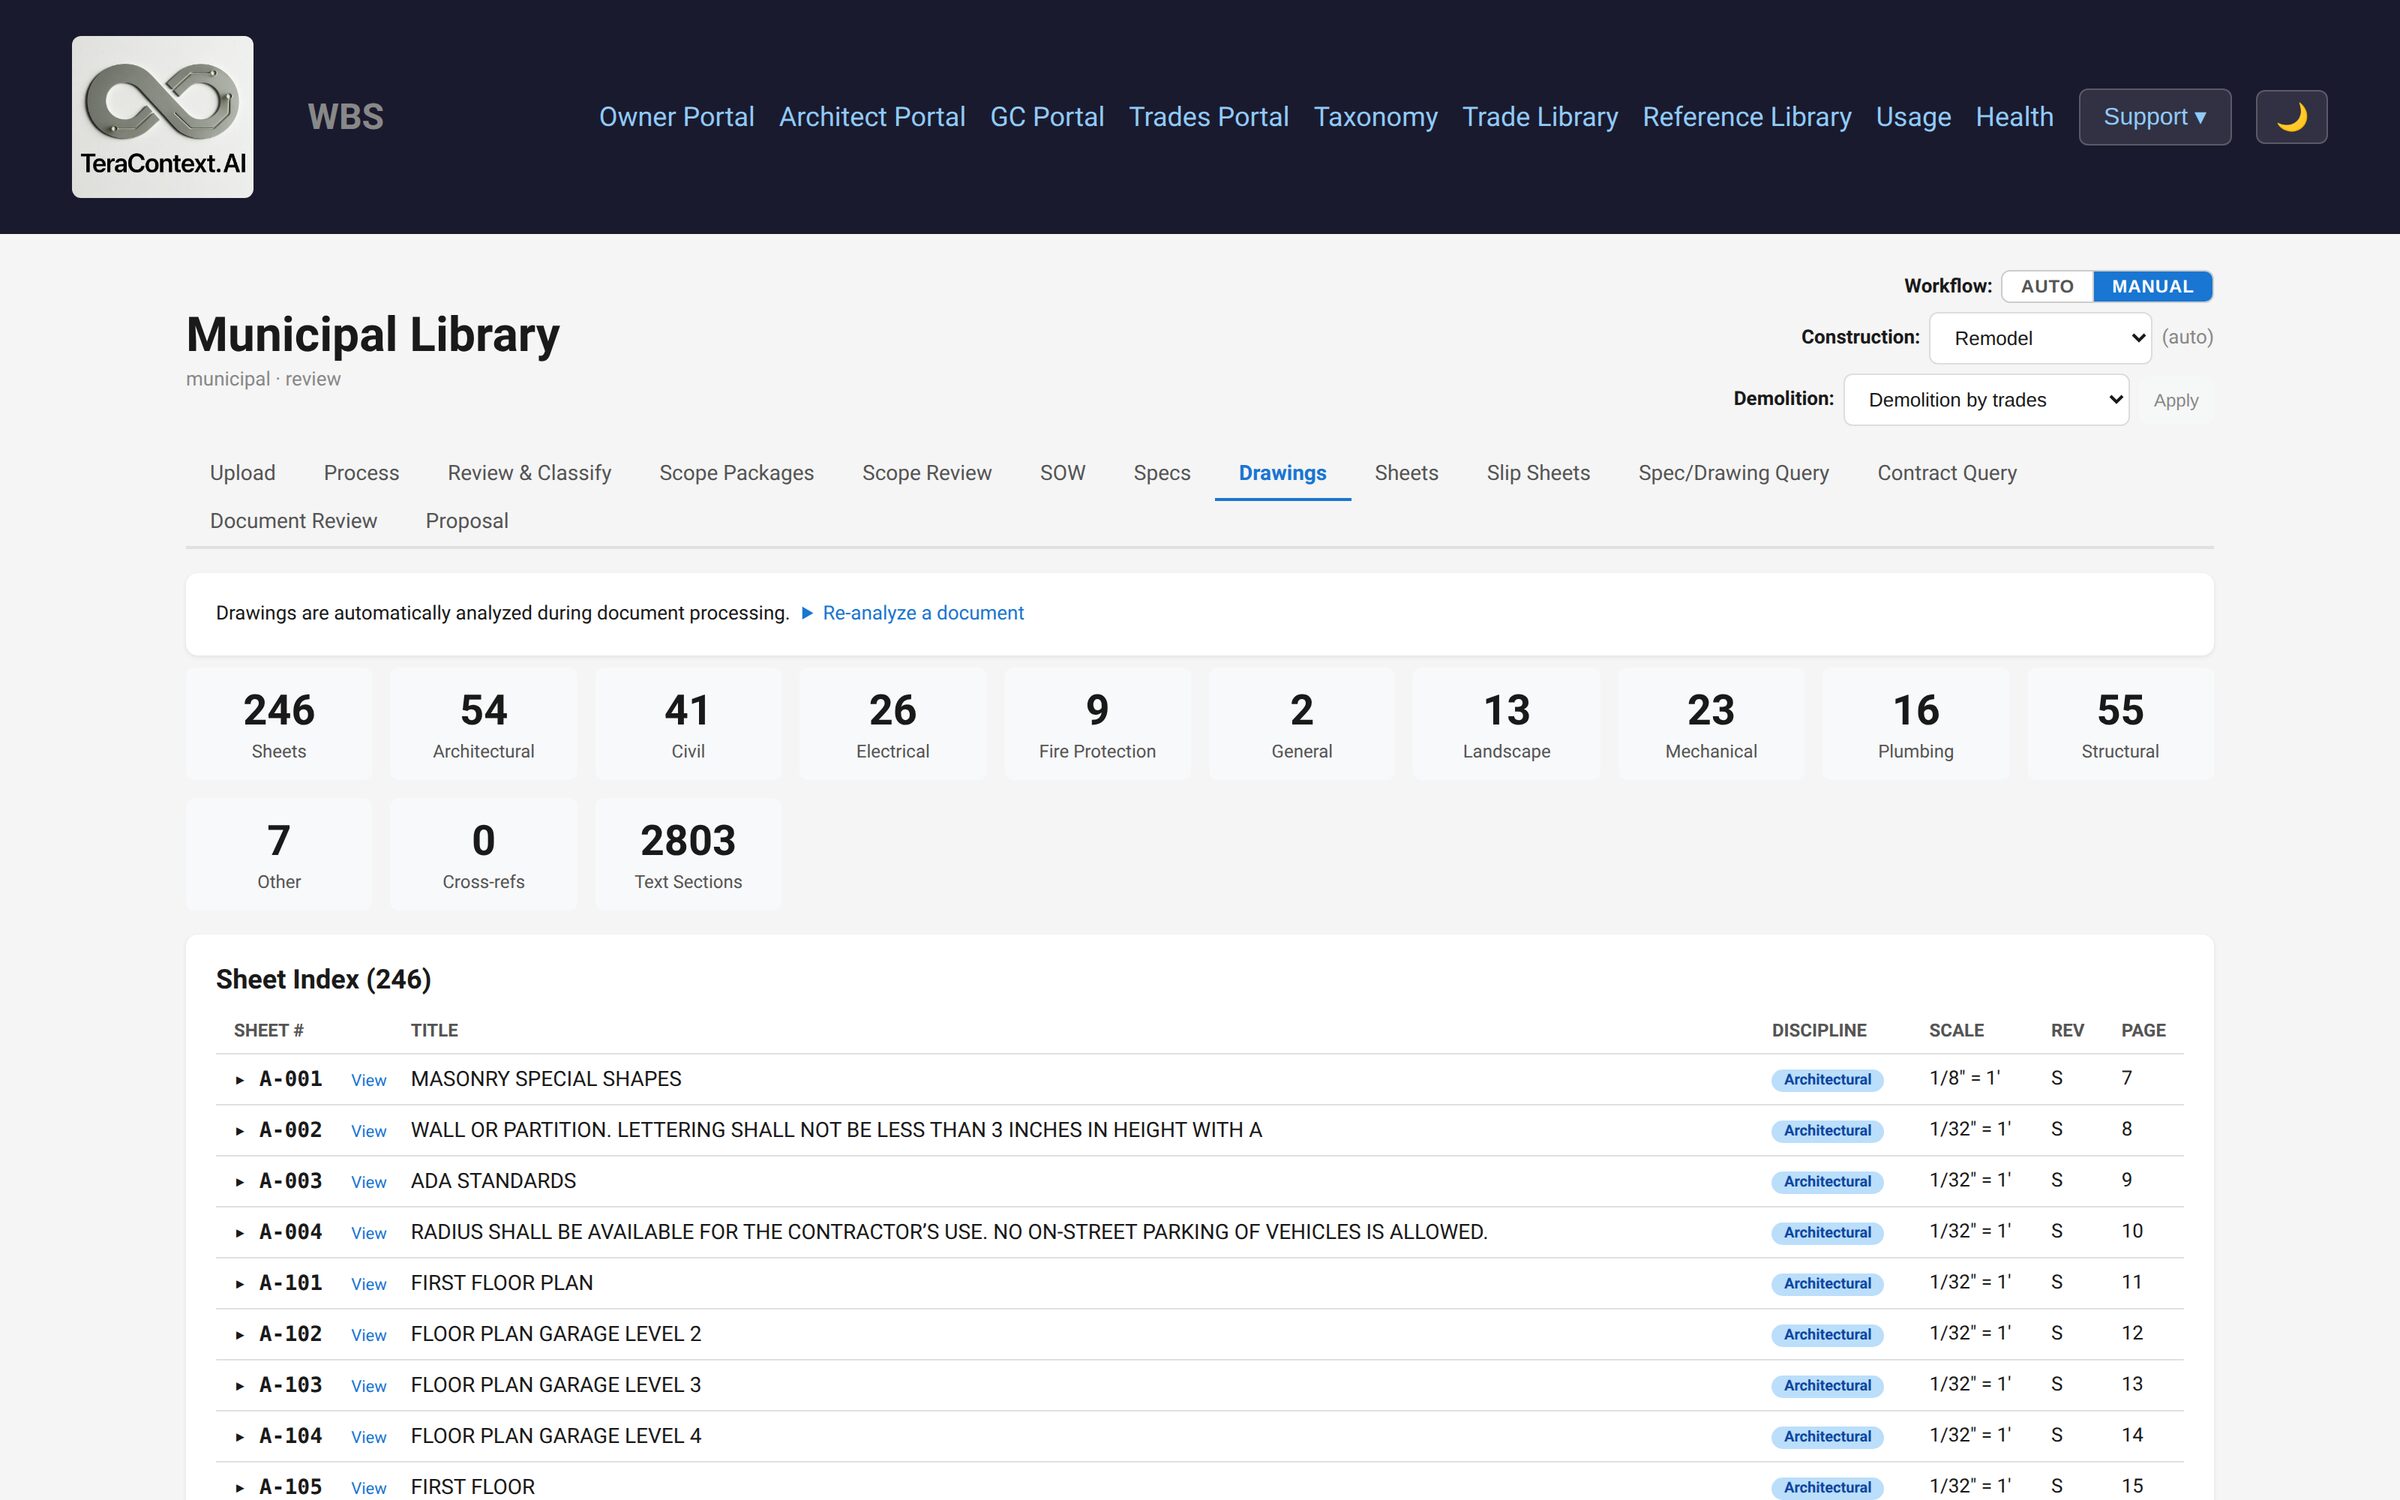Open Contract Query tab
This screenshot has width=2400, height=1500.
[x=1946, y=473]
